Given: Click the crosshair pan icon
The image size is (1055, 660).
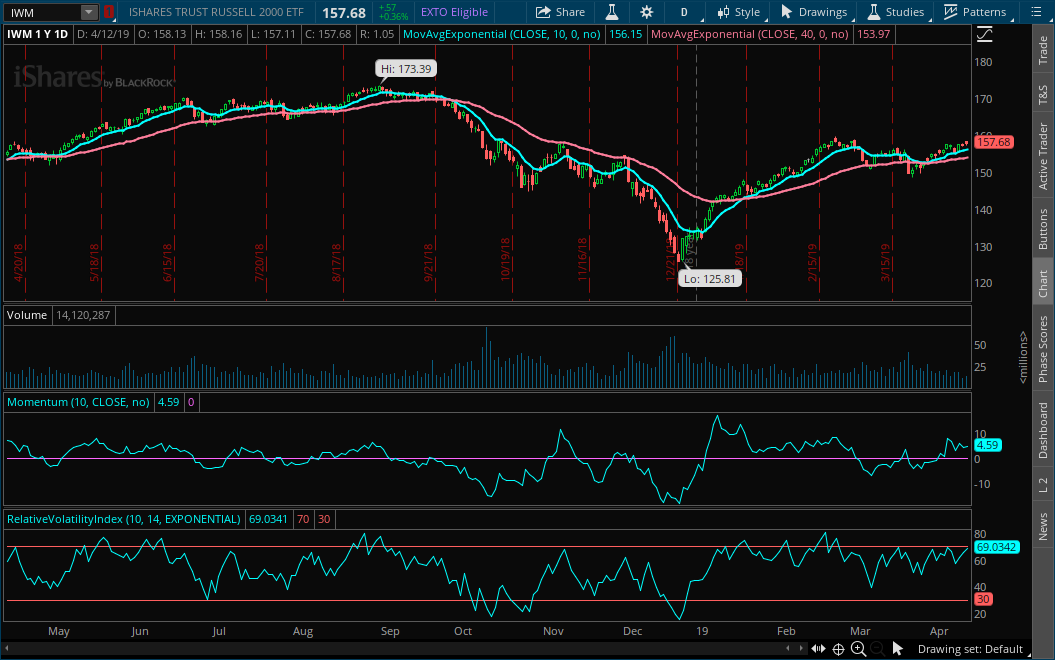Looking at the screenshot, I should point(838,649).
